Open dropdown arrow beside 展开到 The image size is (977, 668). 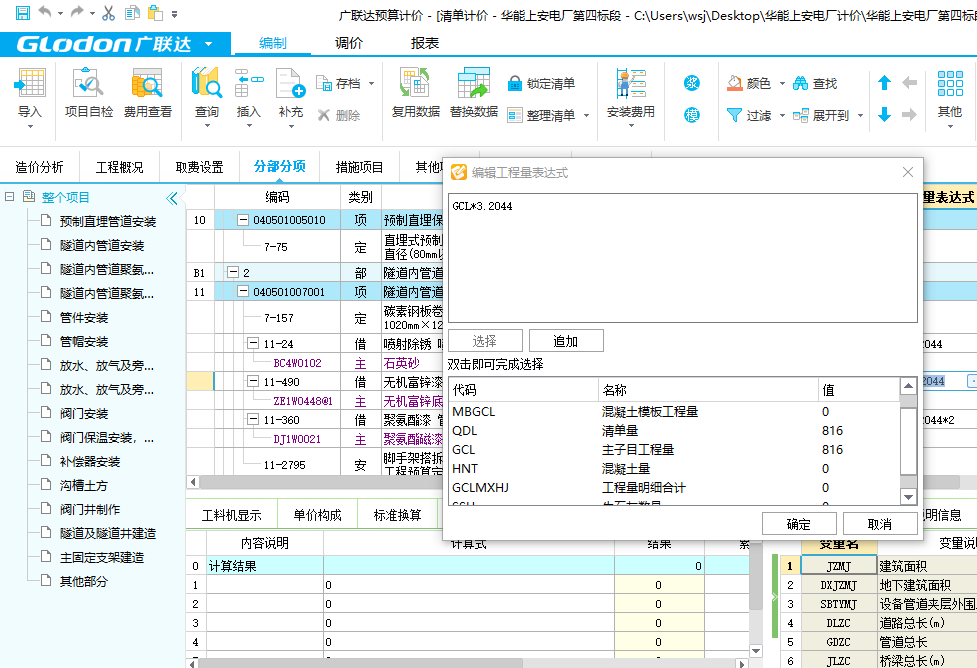[860, 115]
